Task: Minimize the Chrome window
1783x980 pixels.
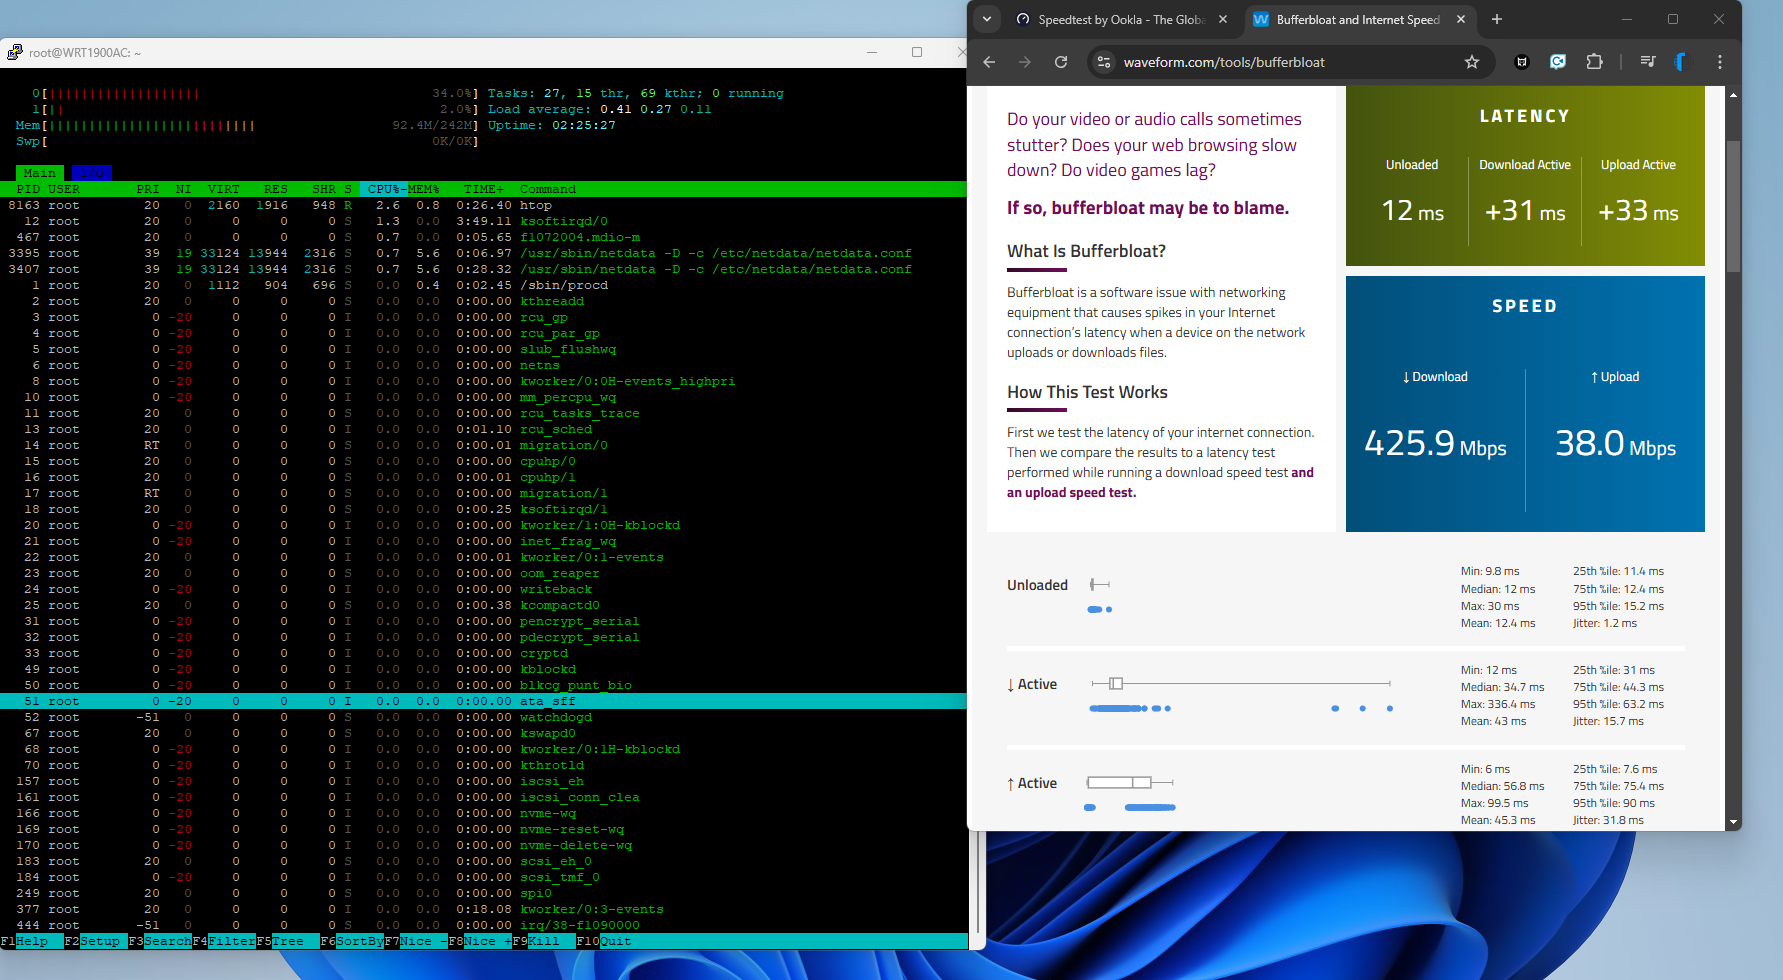Action: click(x=1627, y=19)
